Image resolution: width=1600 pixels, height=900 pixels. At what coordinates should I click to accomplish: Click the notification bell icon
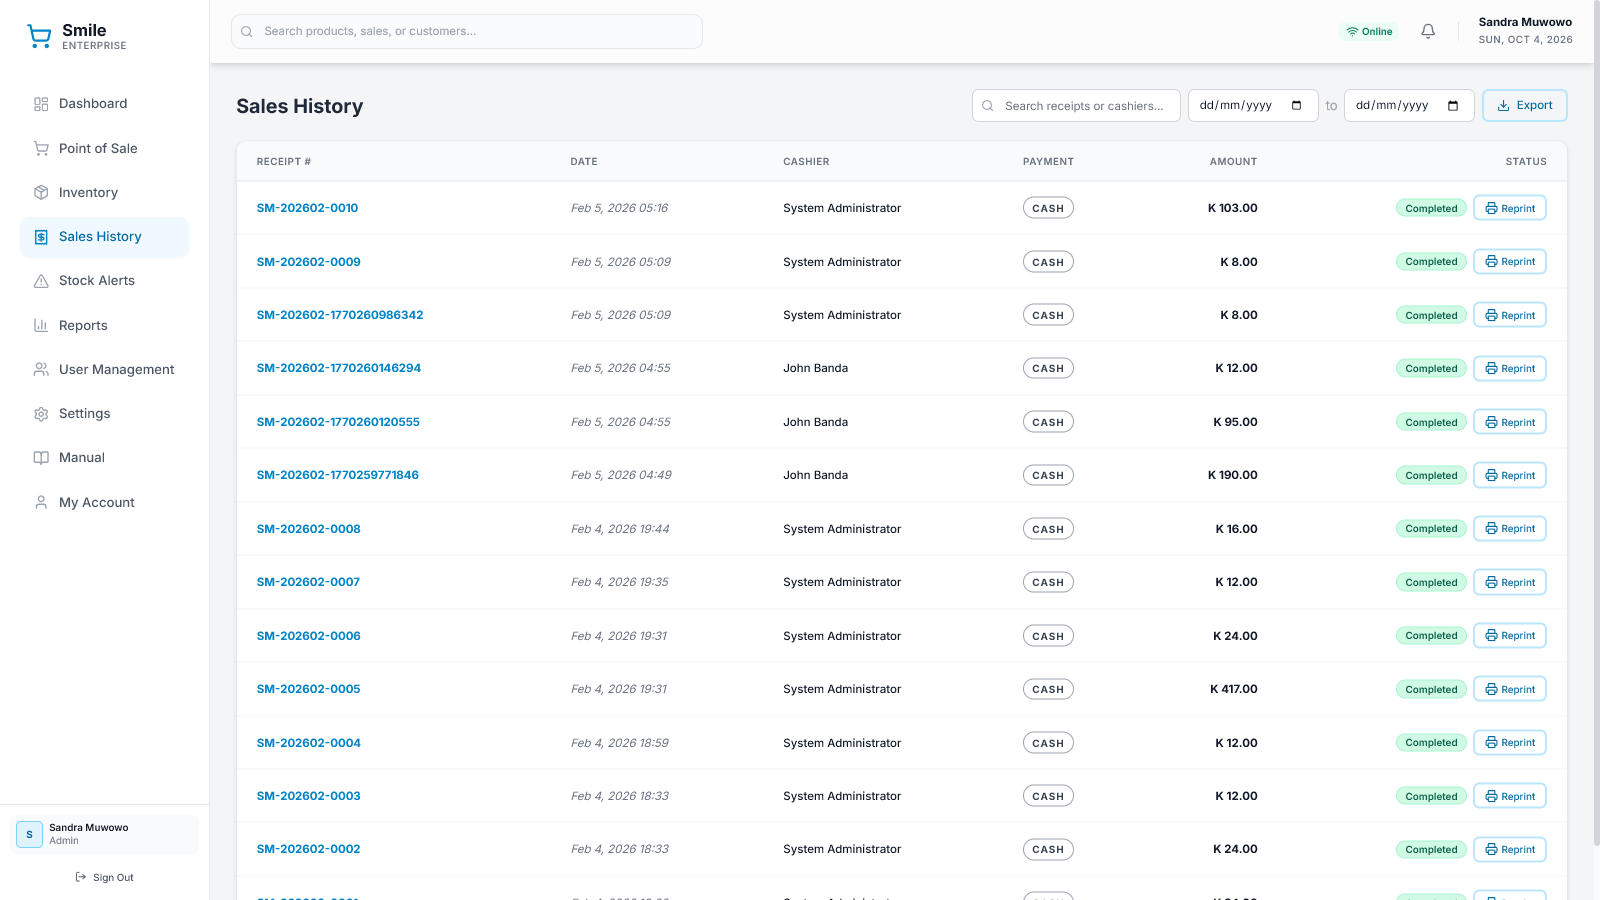pyautogui.click(x=1428, y=31)
